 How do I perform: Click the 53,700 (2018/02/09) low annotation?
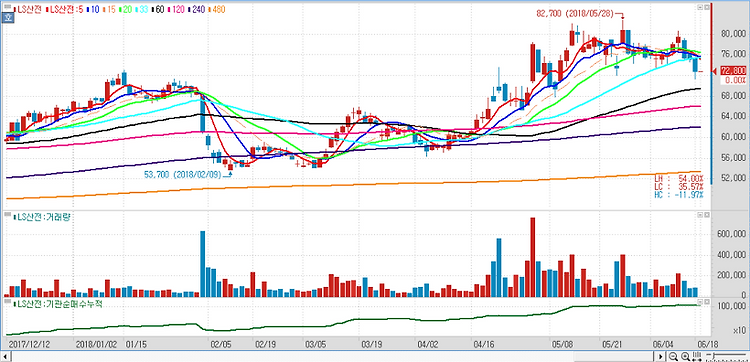183,175
